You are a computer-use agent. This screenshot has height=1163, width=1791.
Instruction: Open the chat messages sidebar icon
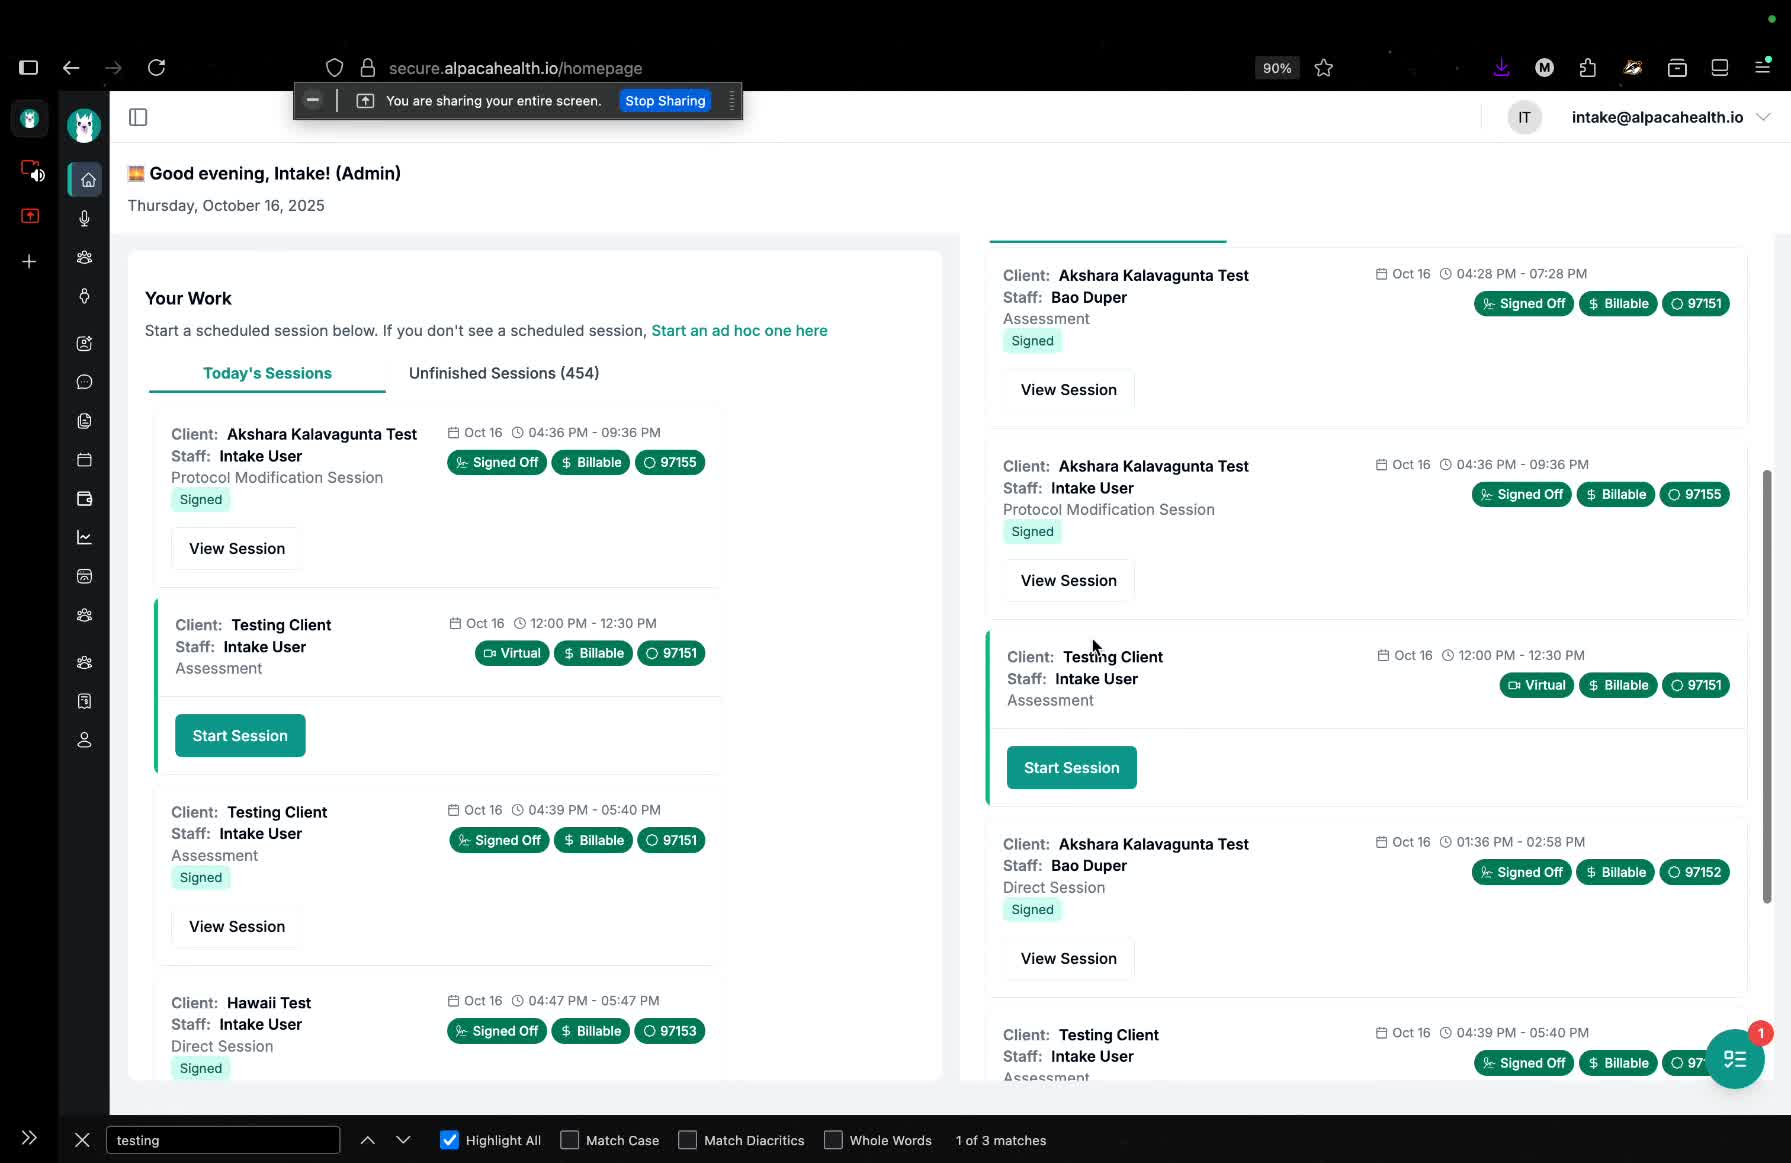85,382
